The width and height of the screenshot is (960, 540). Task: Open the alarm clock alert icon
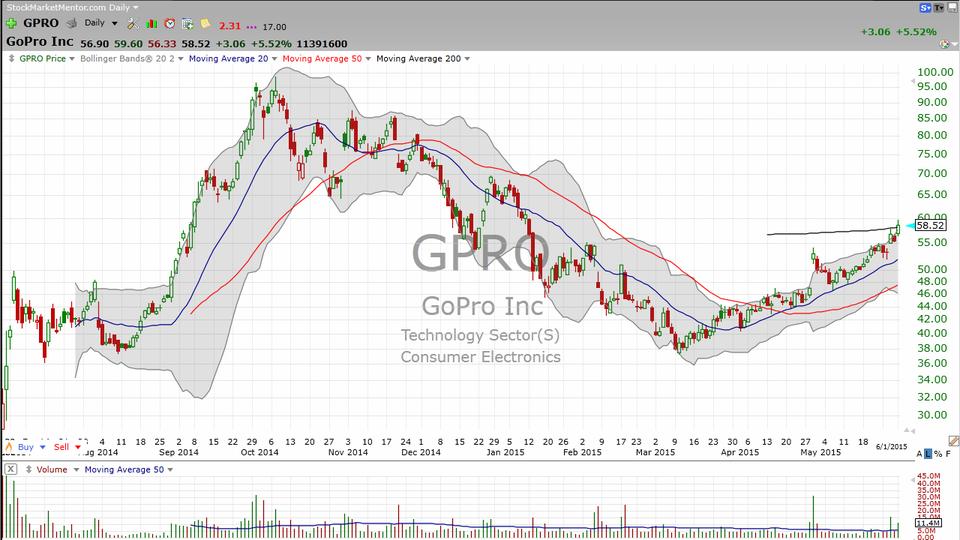point(170,24)
